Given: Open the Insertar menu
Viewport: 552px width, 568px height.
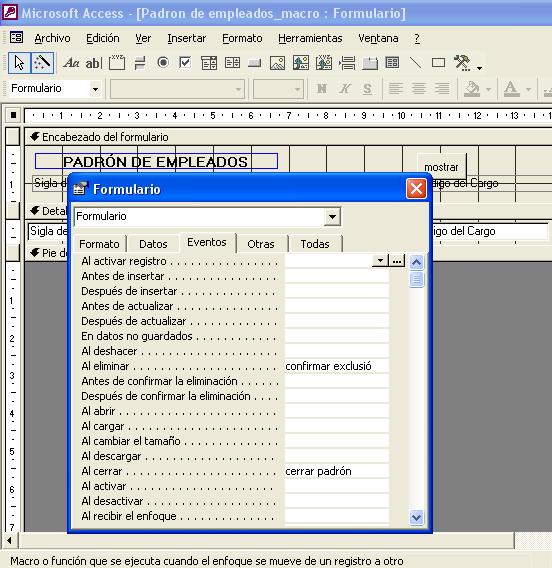Looking at the screenshot, I should tap(186, 38).
